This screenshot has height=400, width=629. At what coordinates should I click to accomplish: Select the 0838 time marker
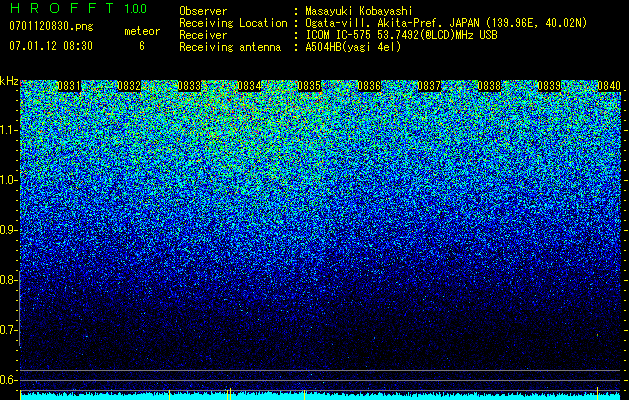[489, 86]
